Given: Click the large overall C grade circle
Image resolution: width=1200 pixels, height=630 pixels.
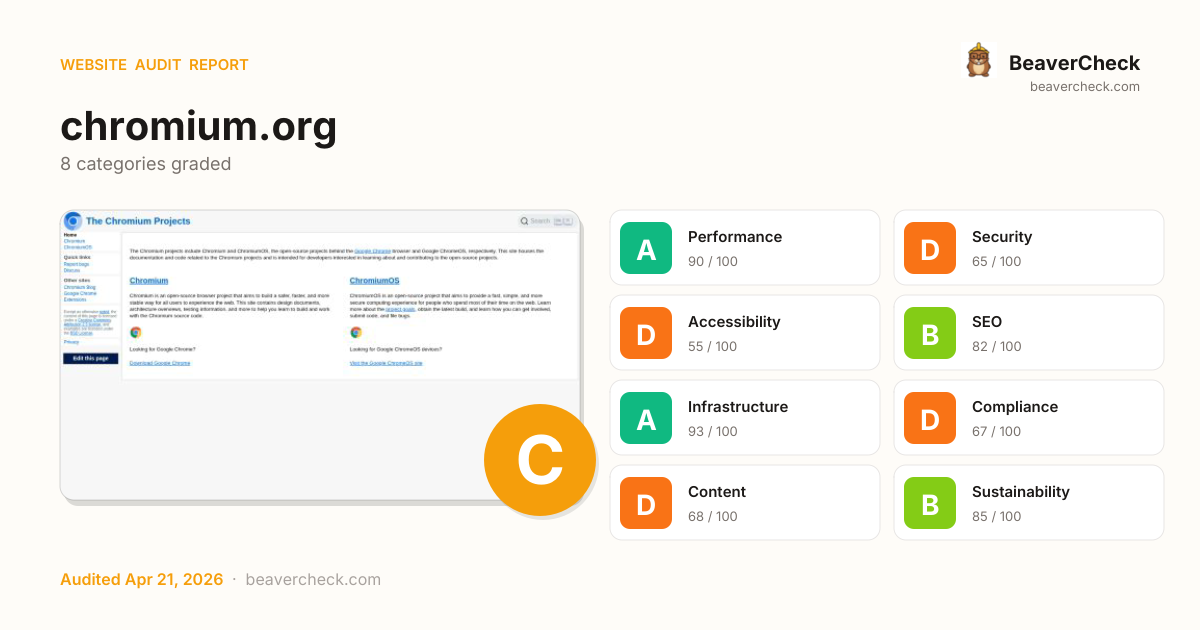Looking at the screenshot, I should coord(540,460).
